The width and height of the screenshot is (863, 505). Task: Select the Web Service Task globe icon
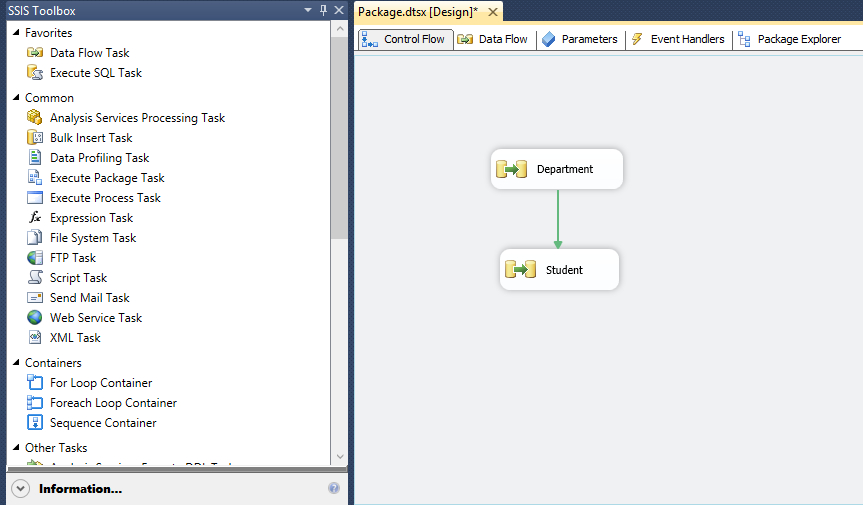point(35,317)
